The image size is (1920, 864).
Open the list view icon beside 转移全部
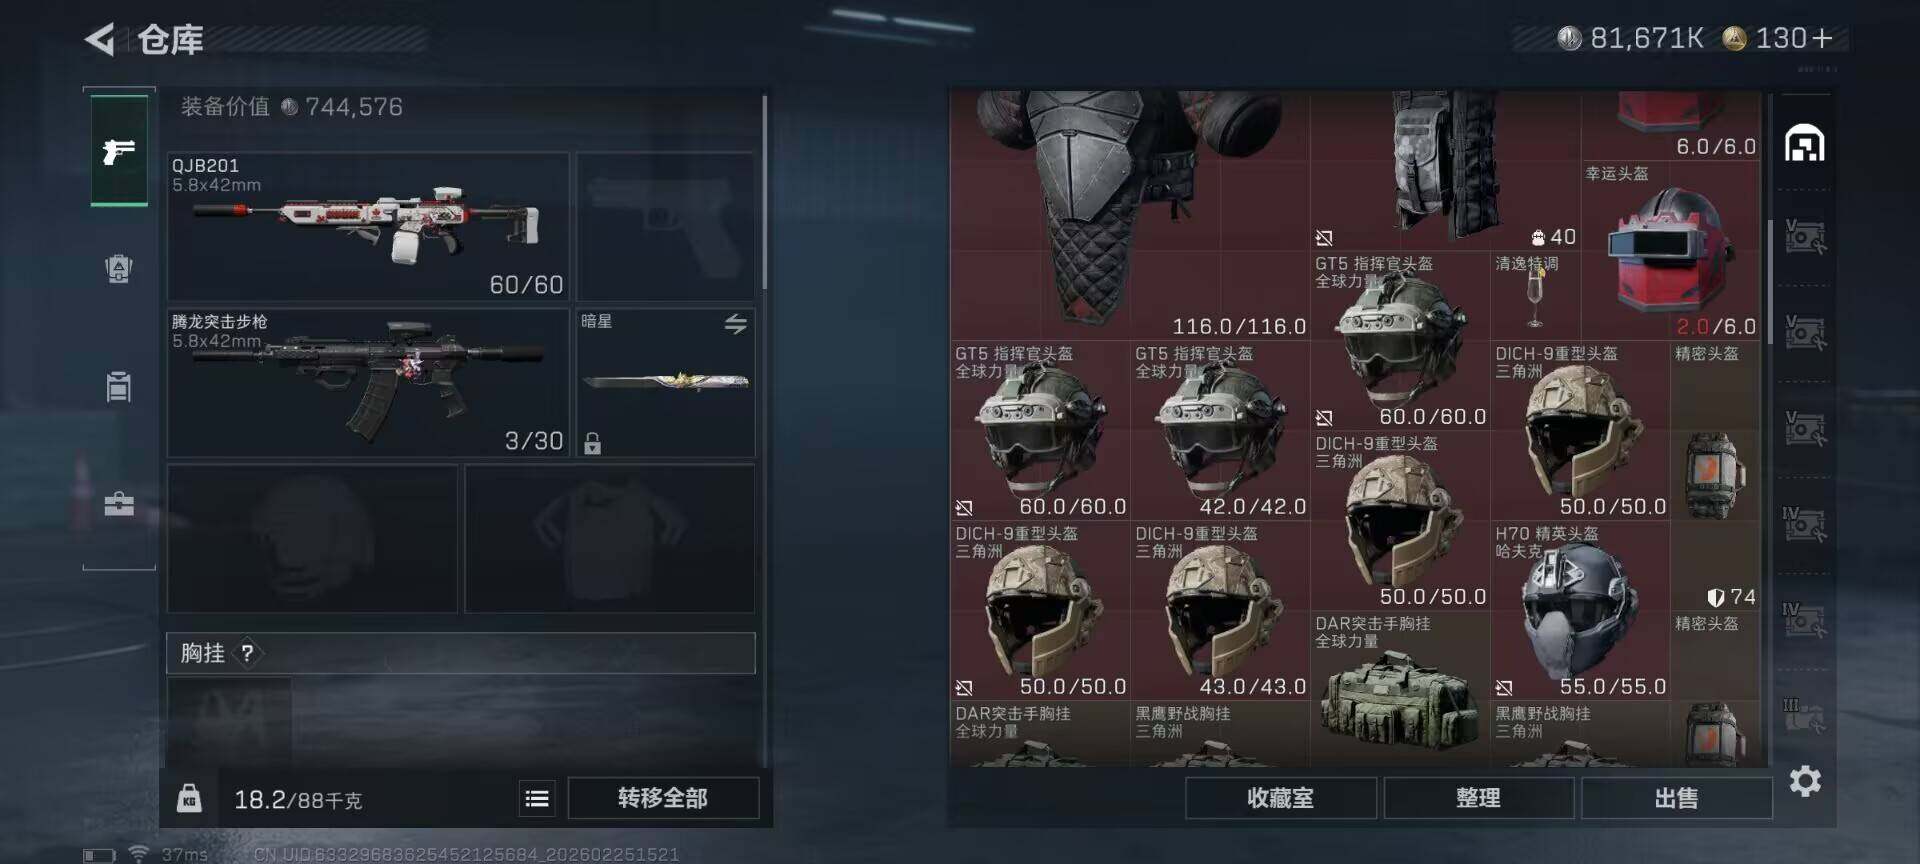pyautogui.click(x=537, y=798)
